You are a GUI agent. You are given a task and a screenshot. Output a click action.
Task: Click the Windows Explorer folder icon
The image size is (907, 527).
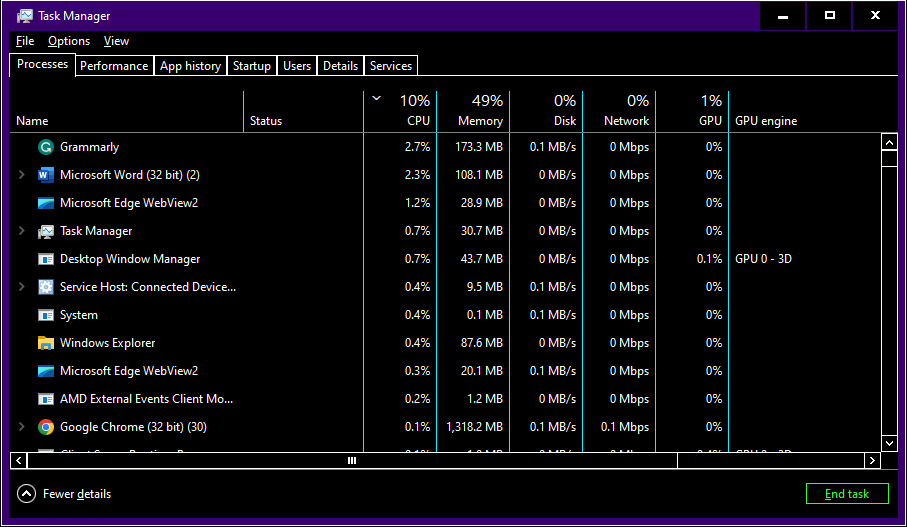[x=46, y=343]
